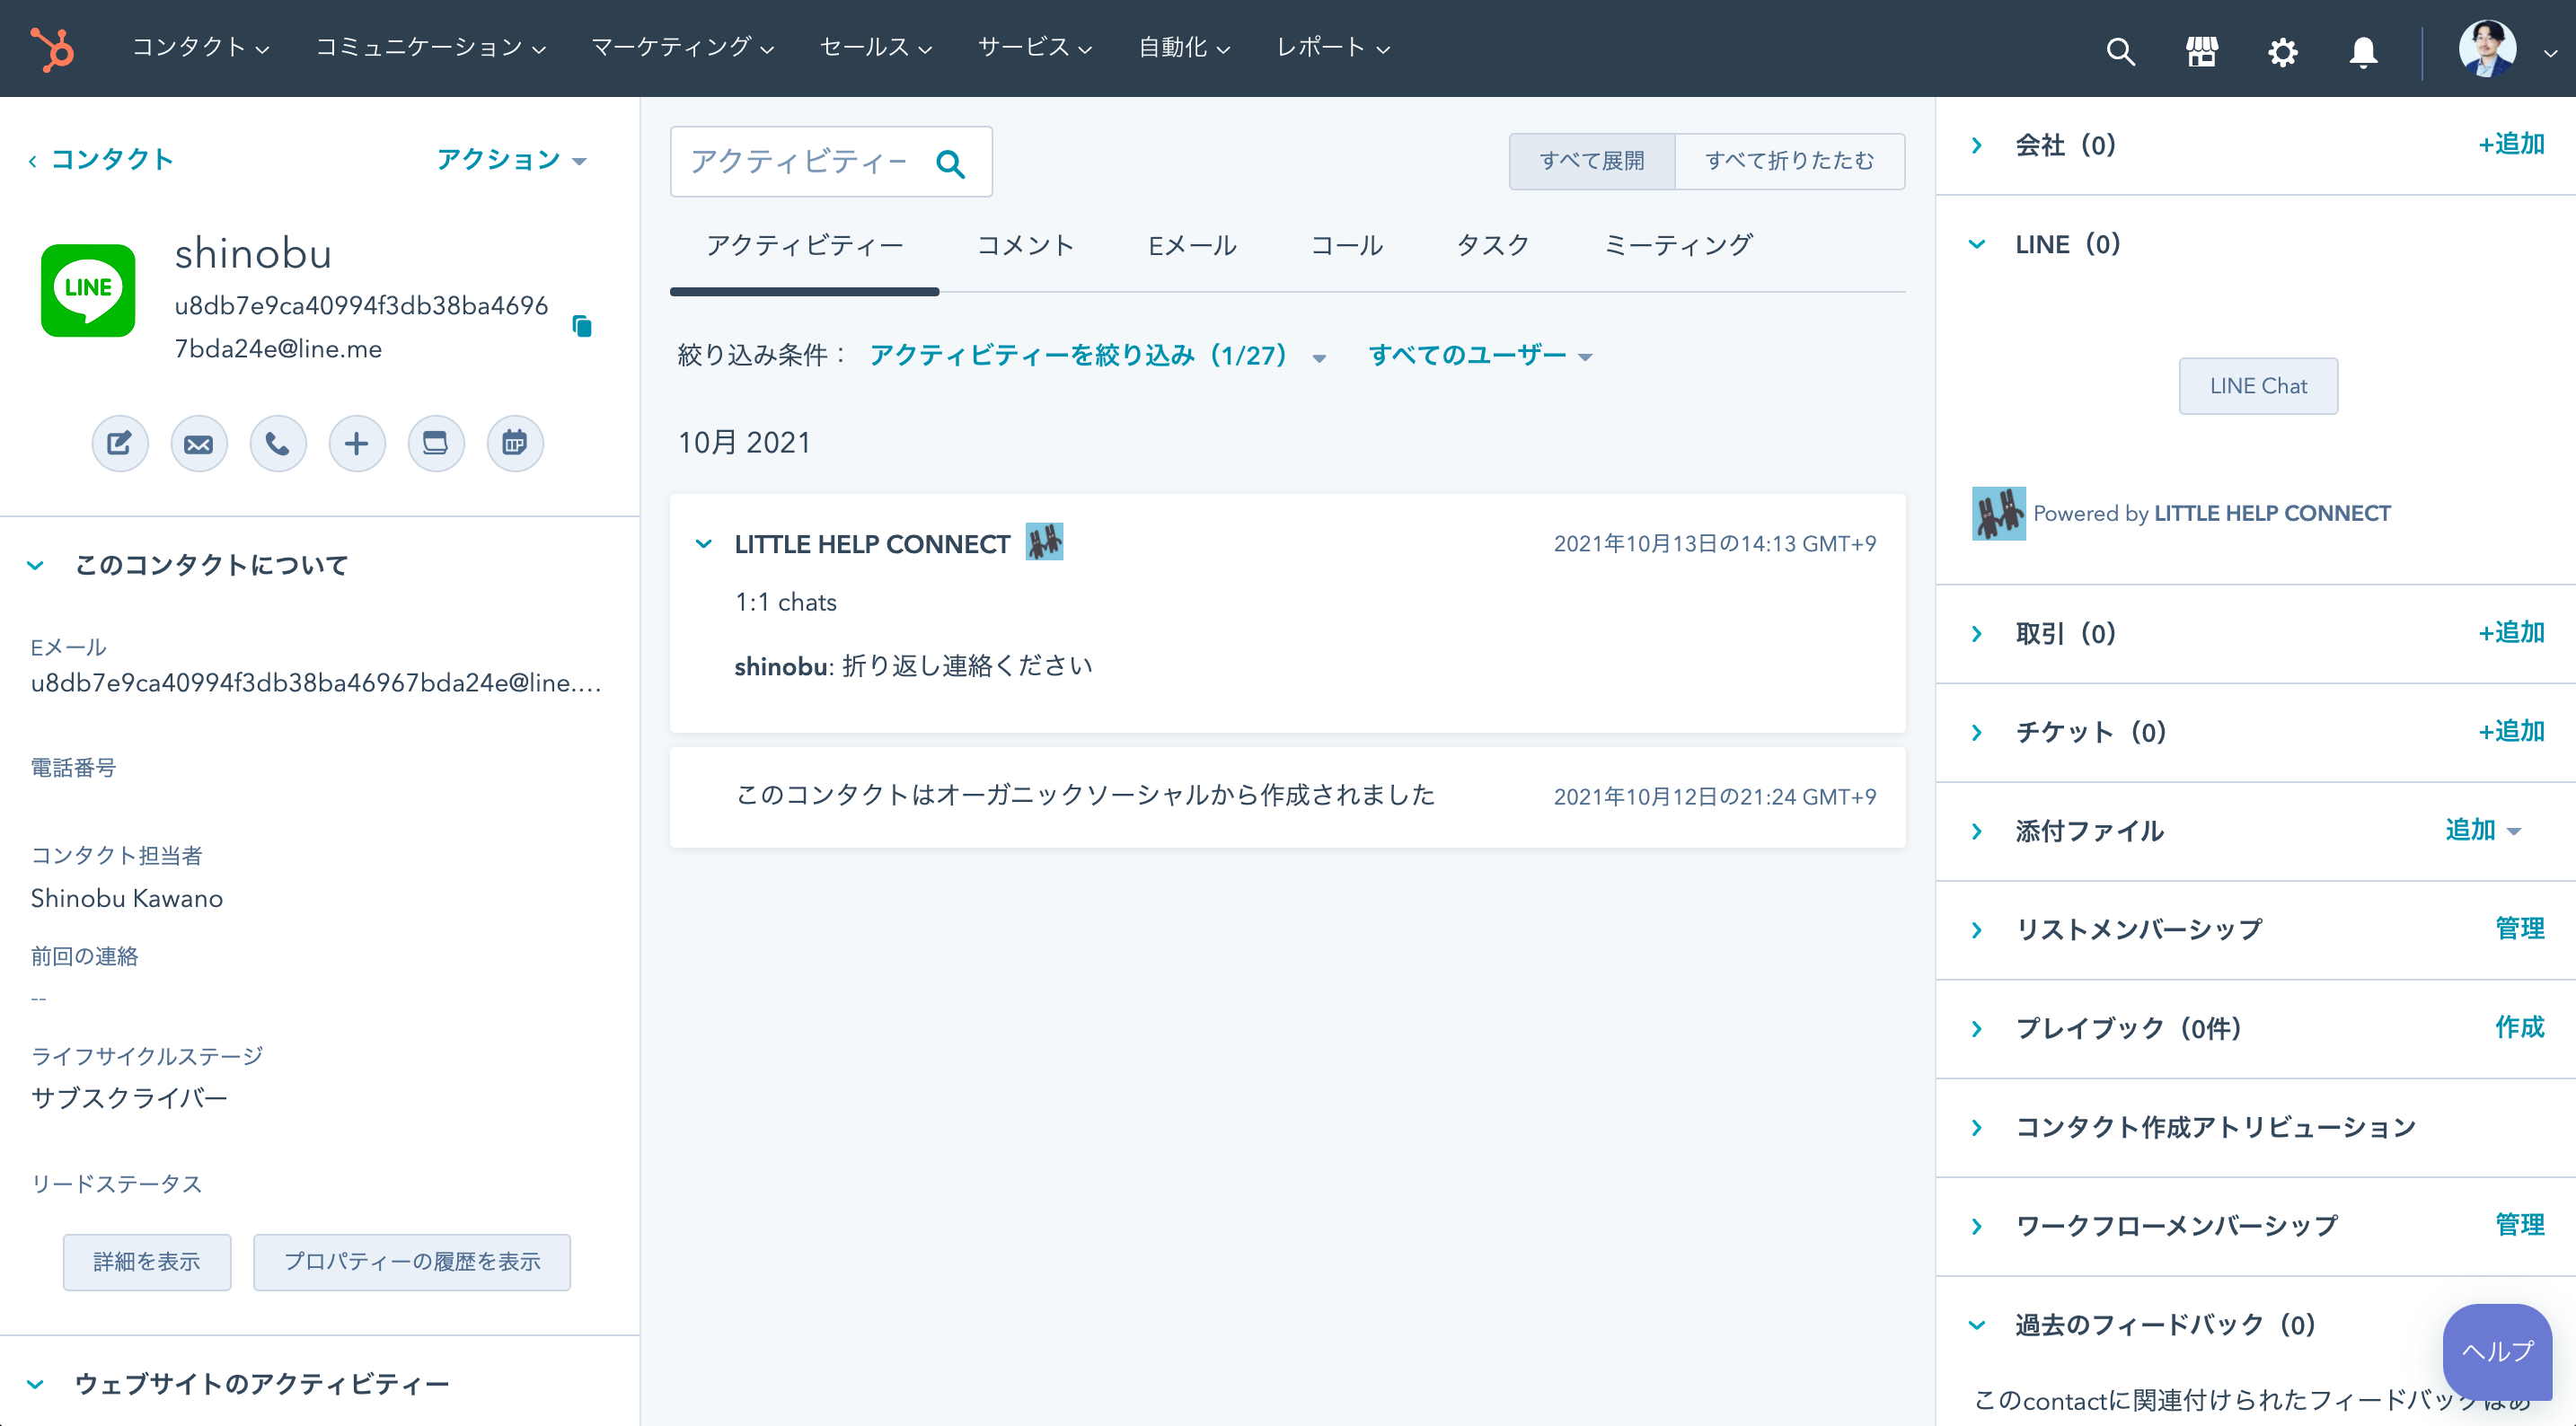This screenshot has width=2576, height=1426.
Task: Click the プロパティーの履歴を表示 button
Action: [411, 1262]
